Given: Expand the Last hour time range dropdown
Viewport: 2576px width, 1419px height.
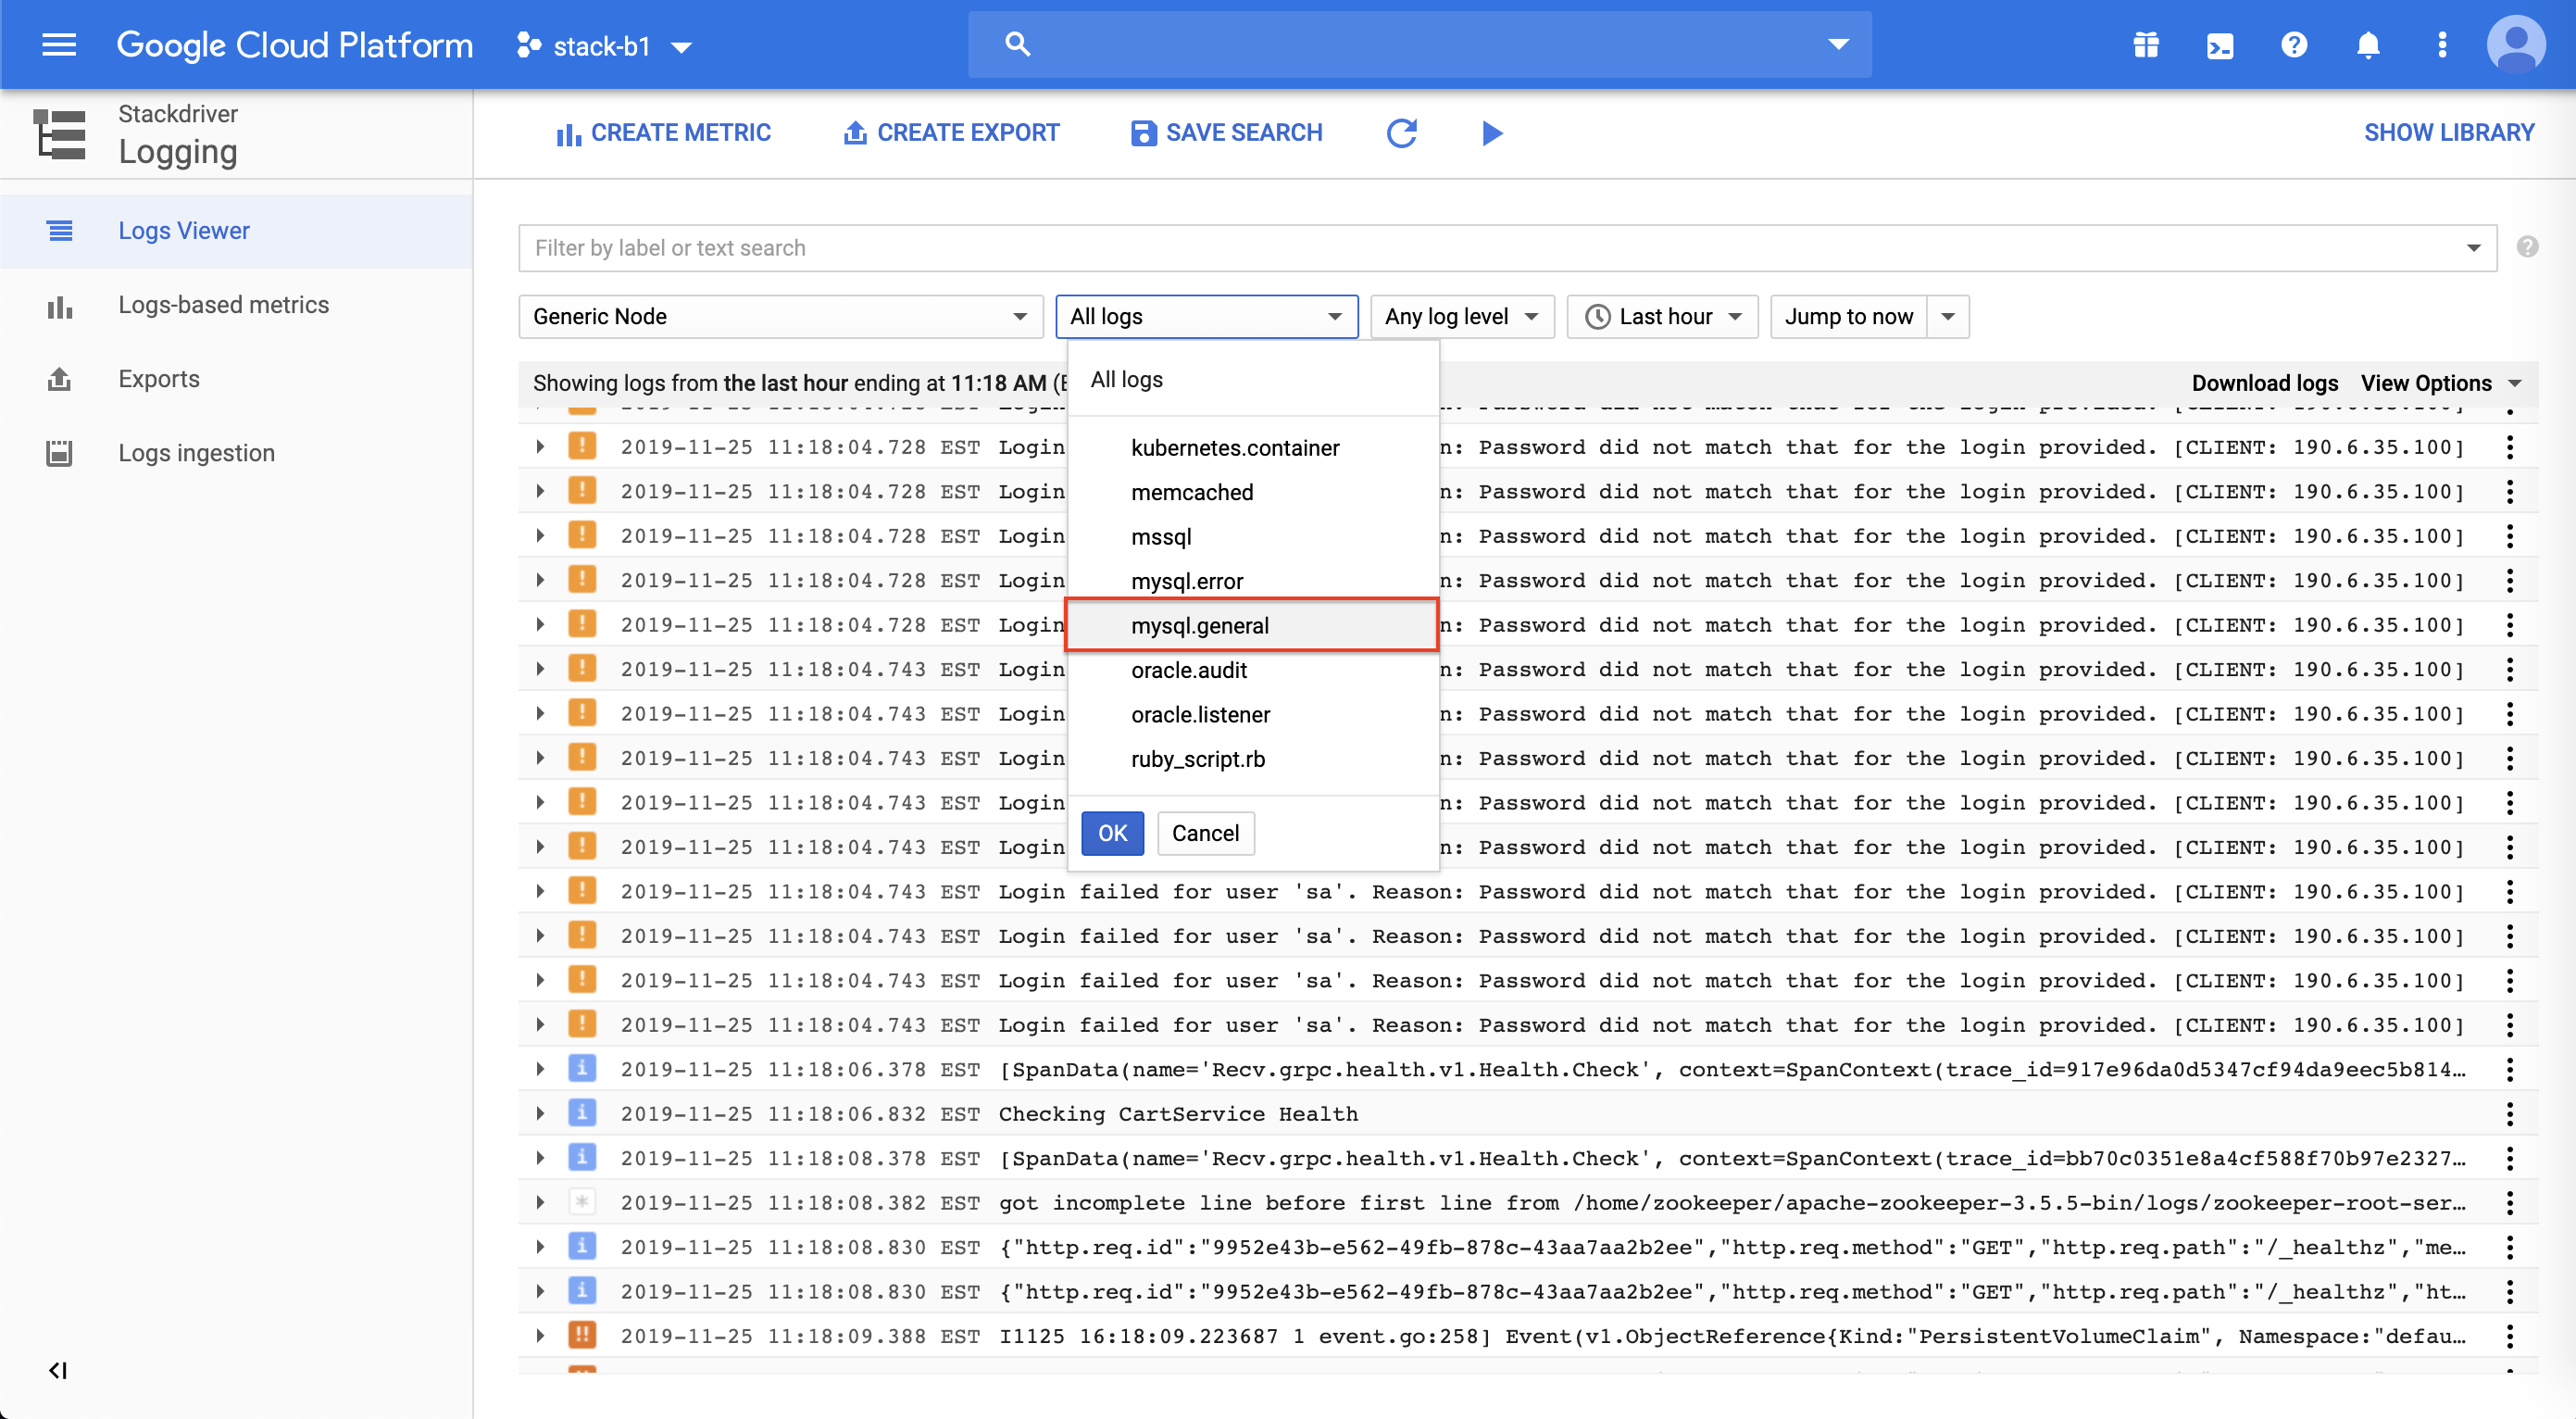Looking at the screenshot, I should 1662,316.
